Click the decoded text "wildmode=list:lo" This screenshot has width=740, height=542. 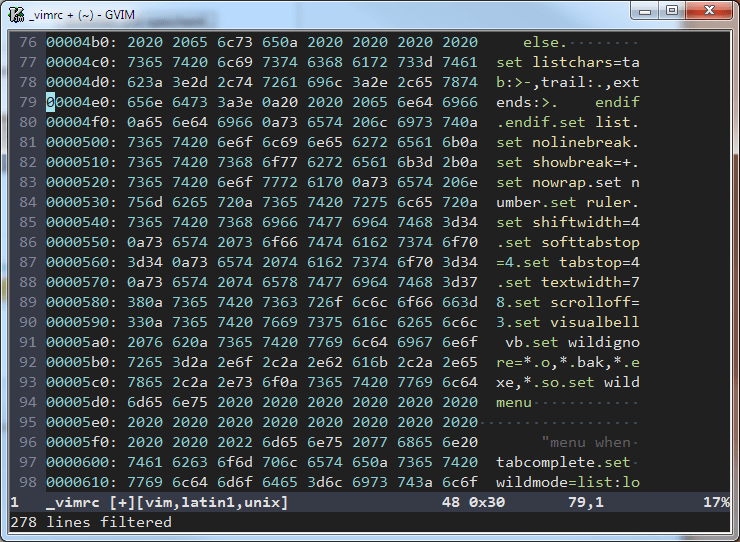pyautogui.click(x=568, y=482)
